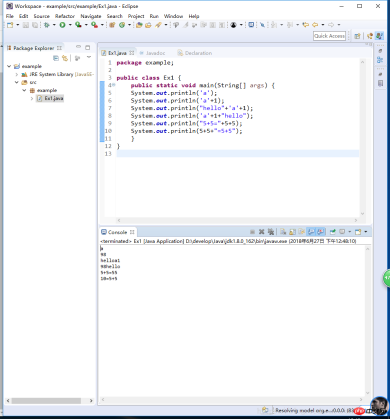This screenshot has height=419, width=390.
Task: Click the Outline icon in right sidebar
Action: coord(380,60)
